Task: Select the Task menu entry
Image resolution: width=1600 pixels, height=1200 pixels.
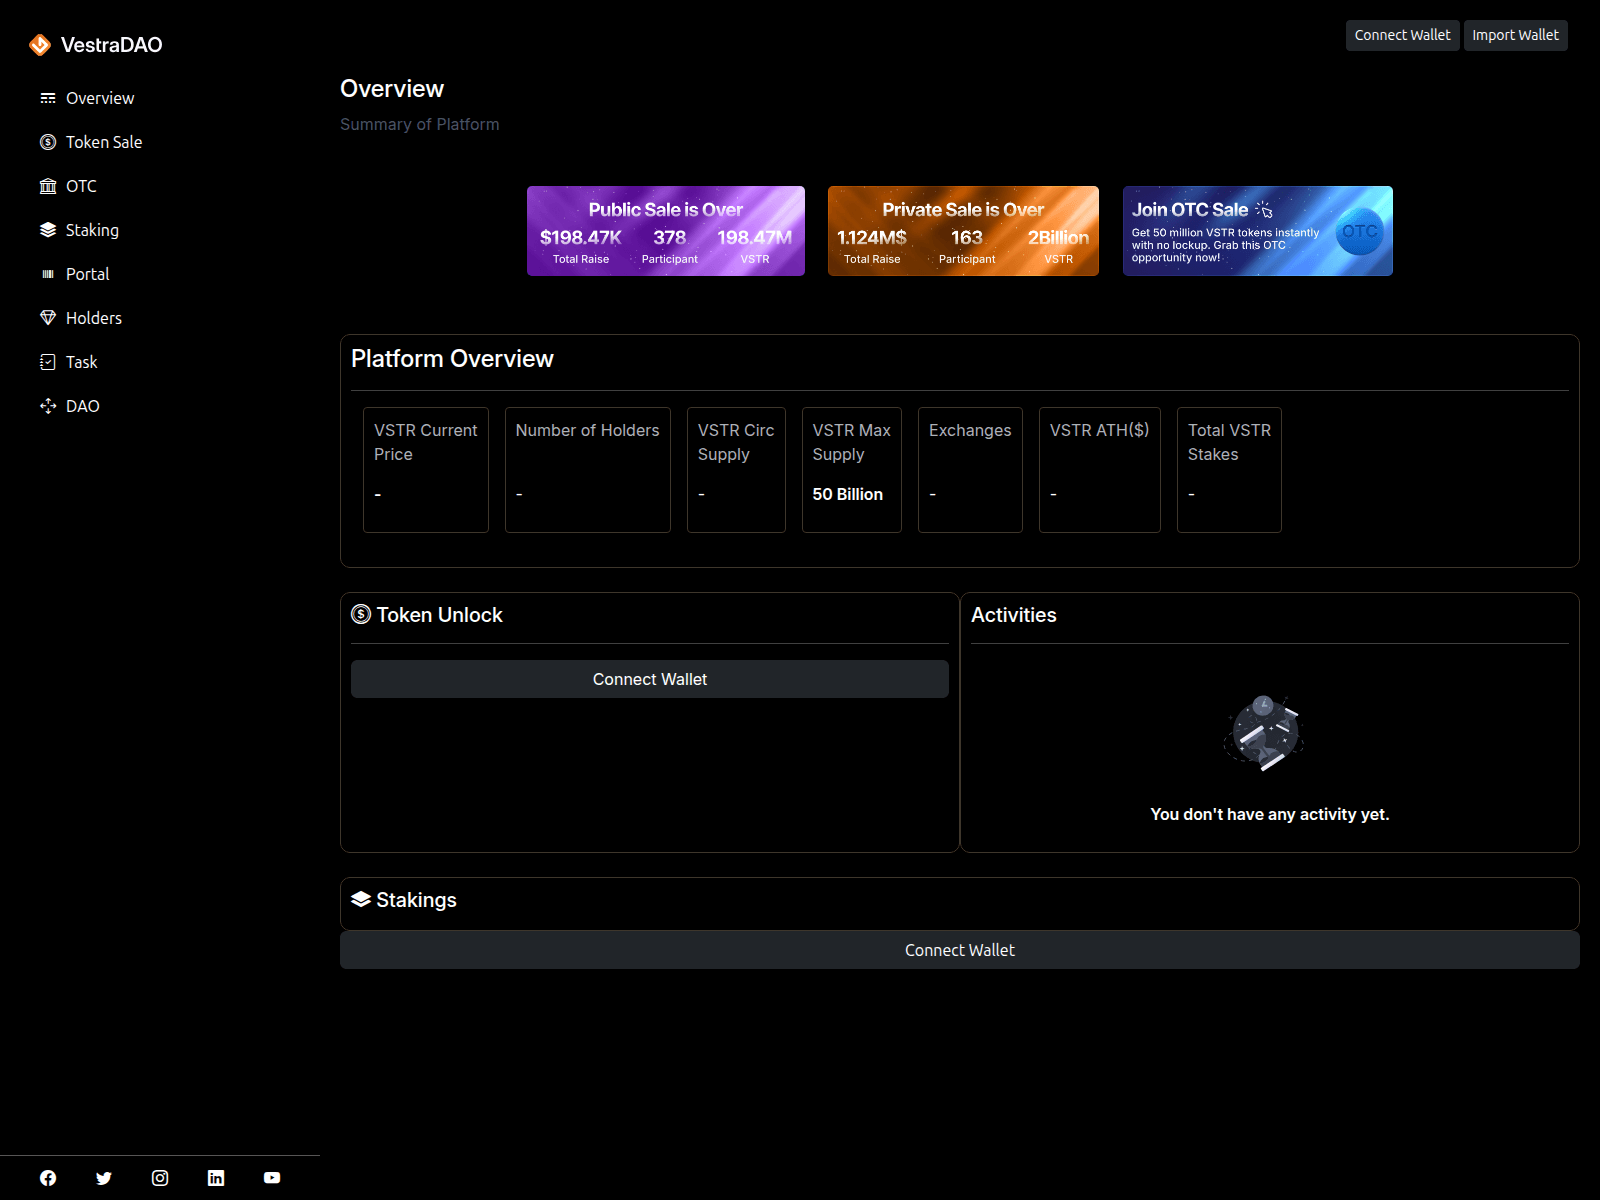Action: coord(82,362)
